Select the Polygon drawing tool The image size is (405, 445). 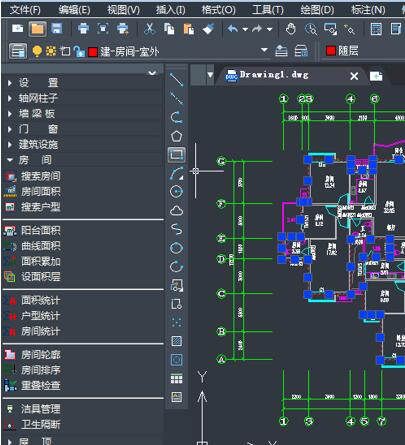coord(176,136)
